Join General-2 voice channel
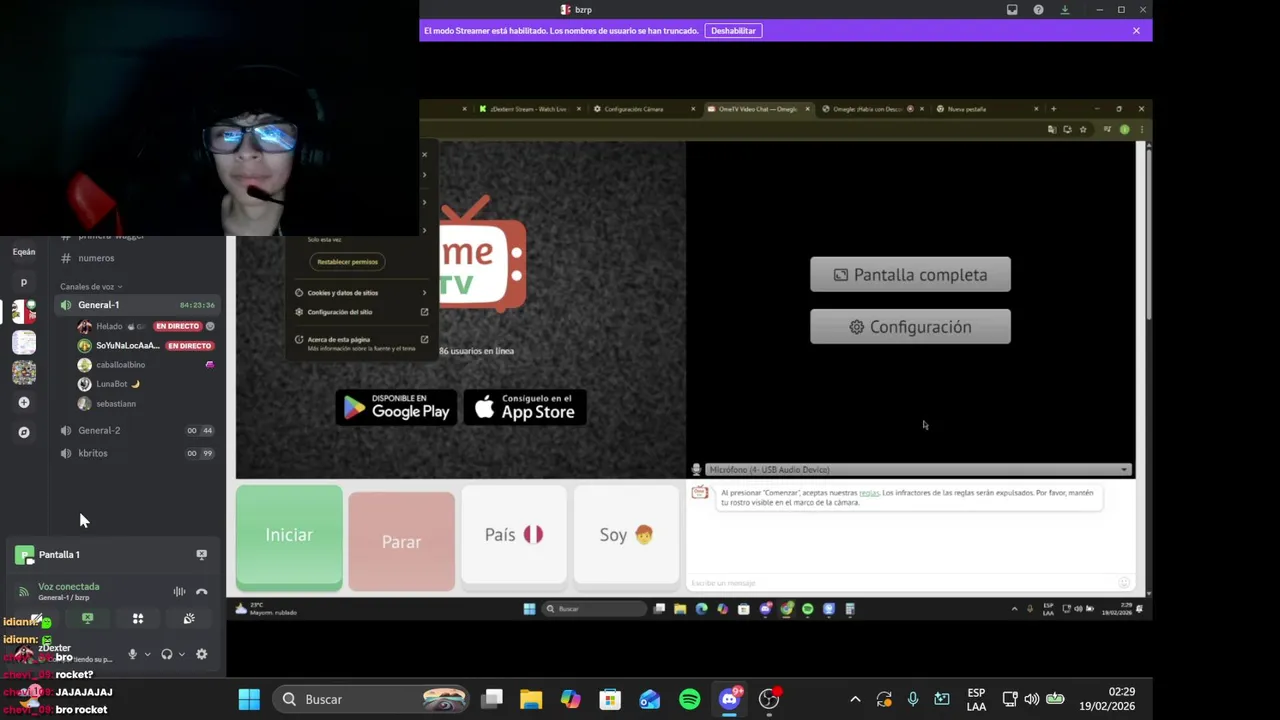 click(x=138, y=430)
